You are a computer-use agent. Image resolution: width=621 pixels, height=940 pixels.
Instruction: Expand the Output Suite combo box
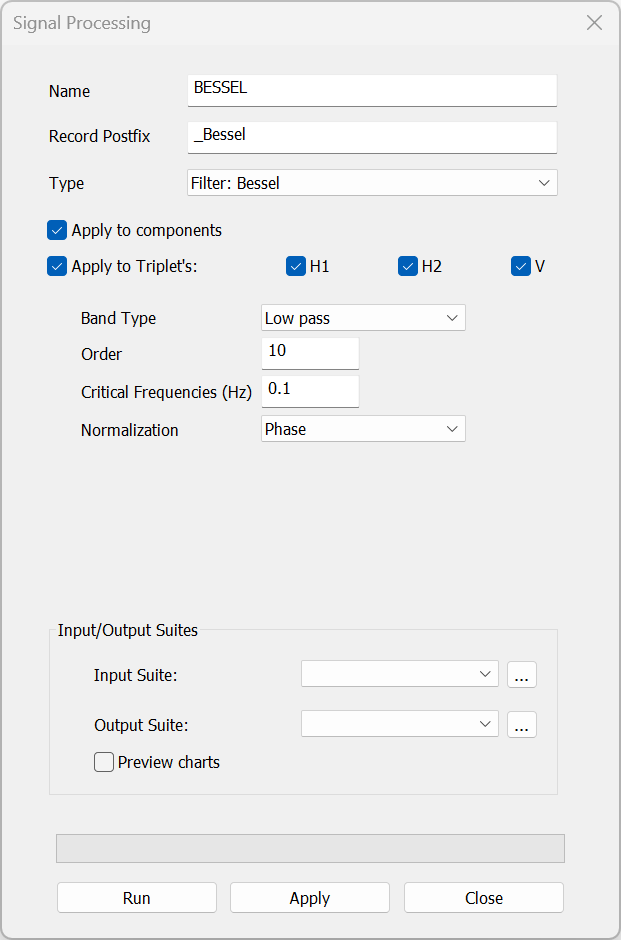point(399,724)
